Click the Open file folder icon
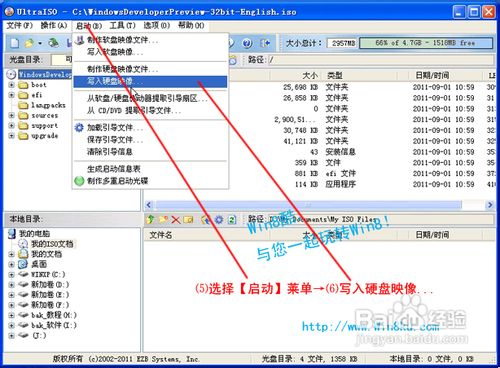The width and height of the screenshot is (500, 368). tap(29, 43)
